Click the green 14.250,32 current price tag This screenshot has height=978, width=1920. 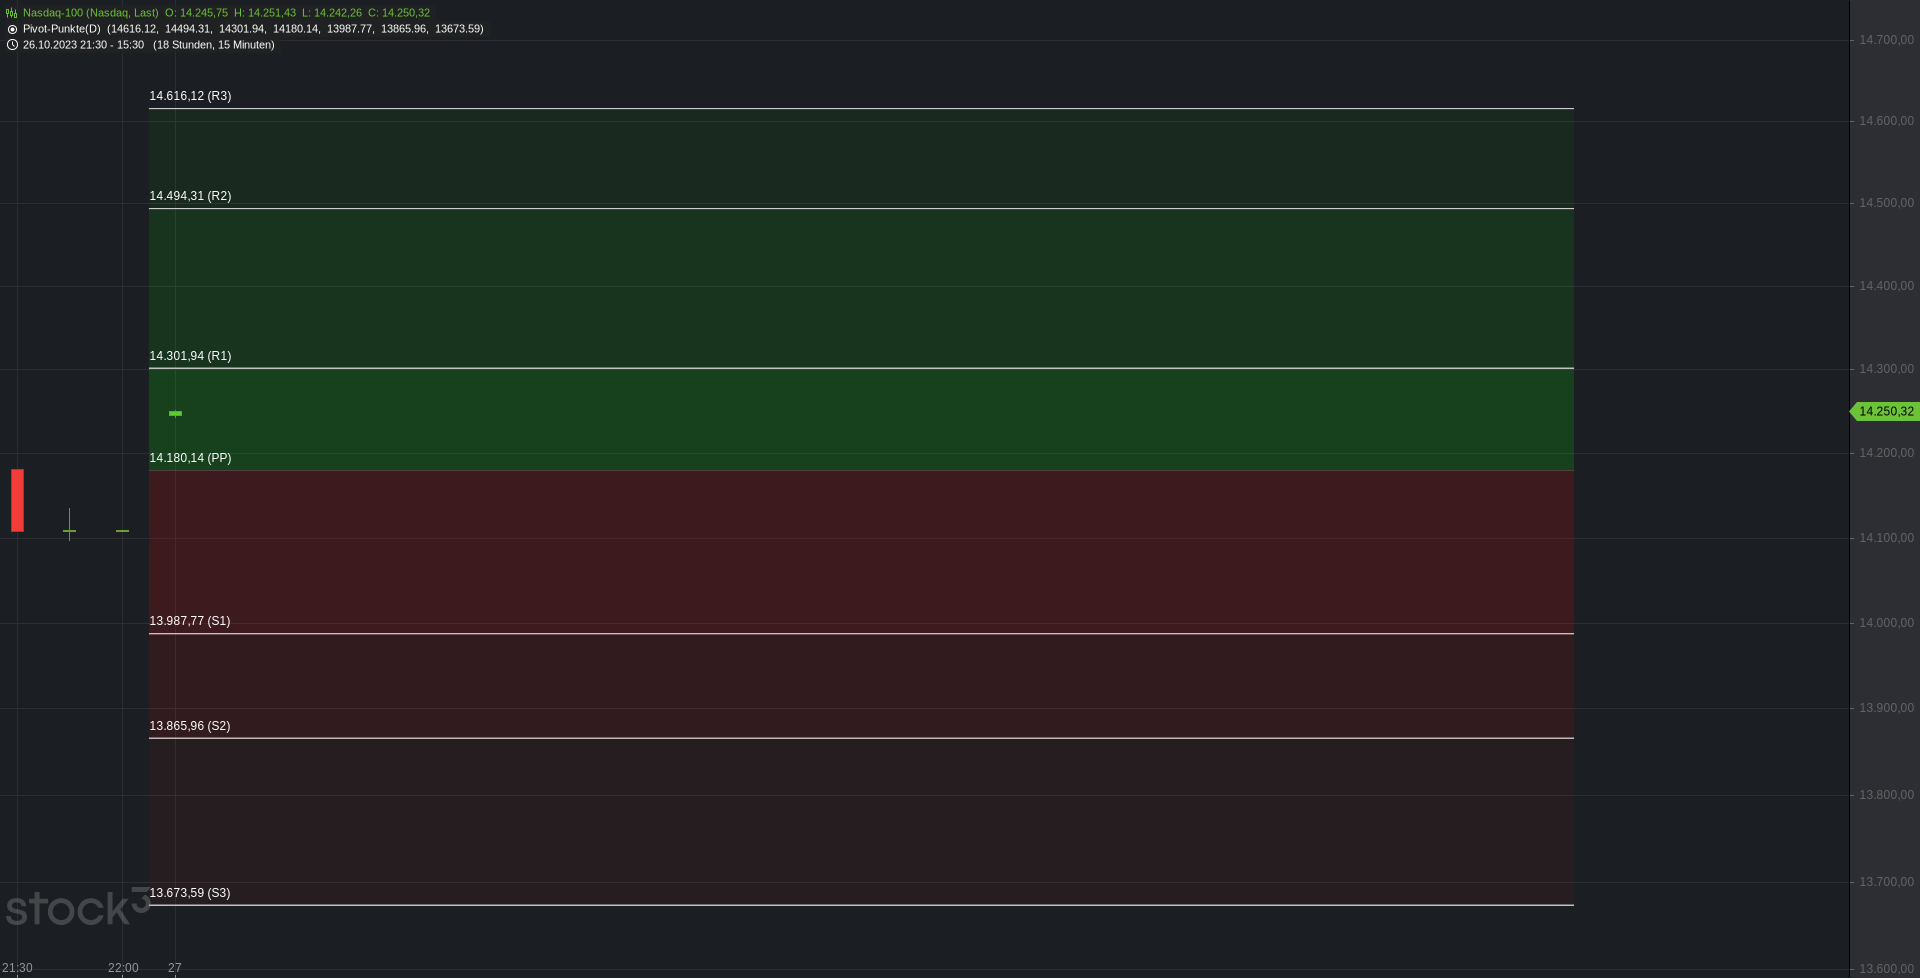click(1885, 411)
